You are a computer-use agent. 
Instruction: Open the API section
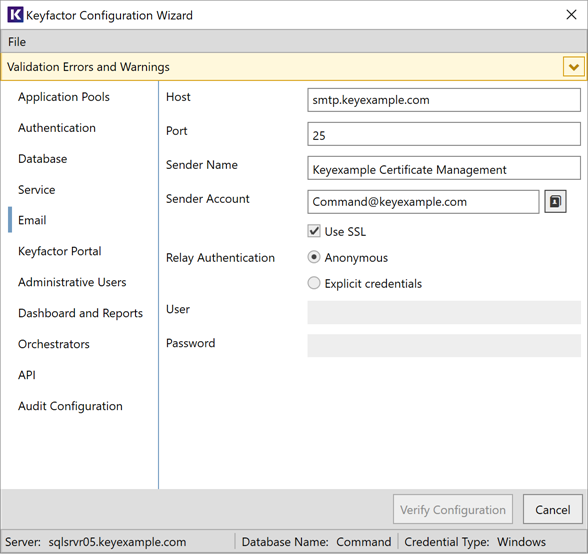(27, 375)
